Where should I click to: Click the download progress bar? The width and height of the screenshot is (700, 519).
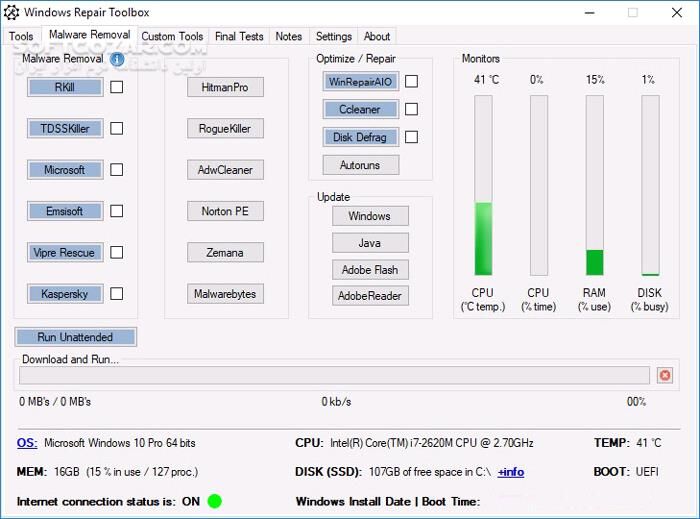[334, 375]
